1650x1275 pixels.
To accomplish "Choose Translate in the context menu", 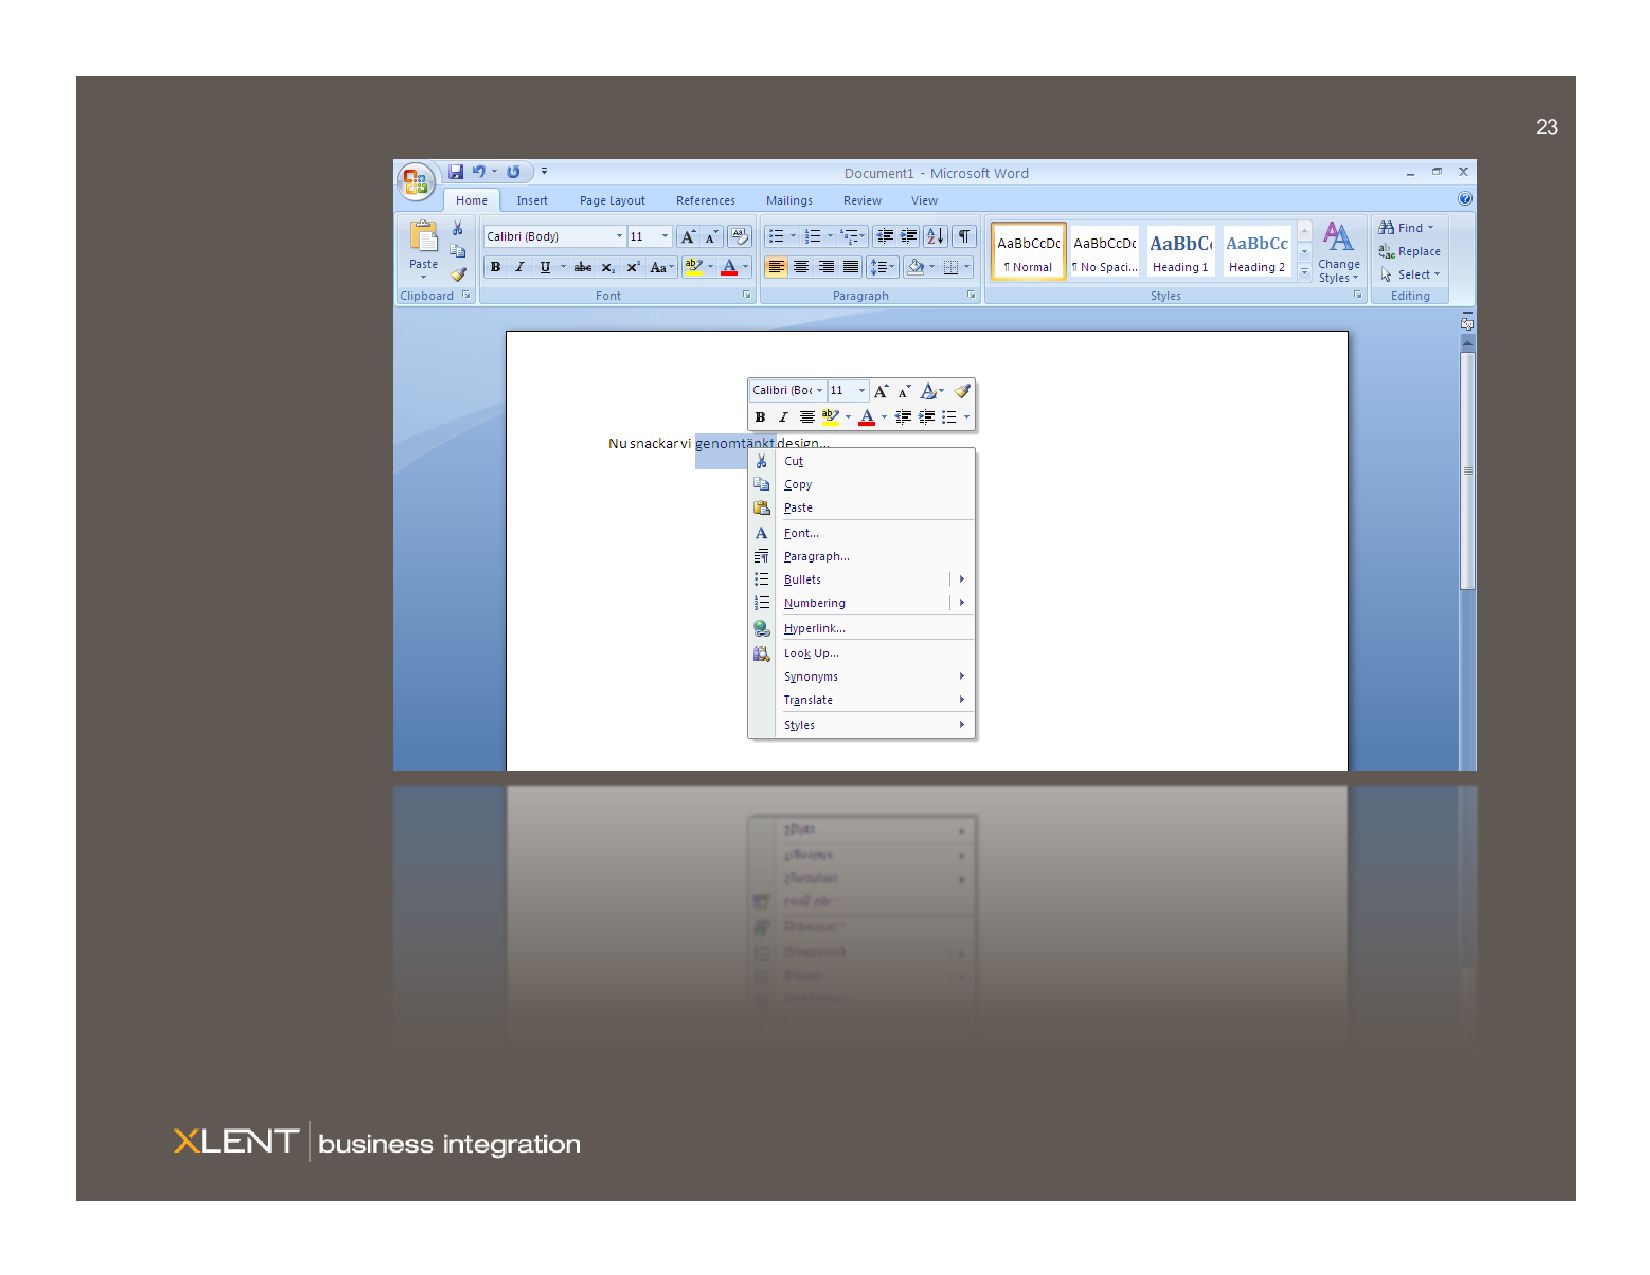I will tap(861, 700).
